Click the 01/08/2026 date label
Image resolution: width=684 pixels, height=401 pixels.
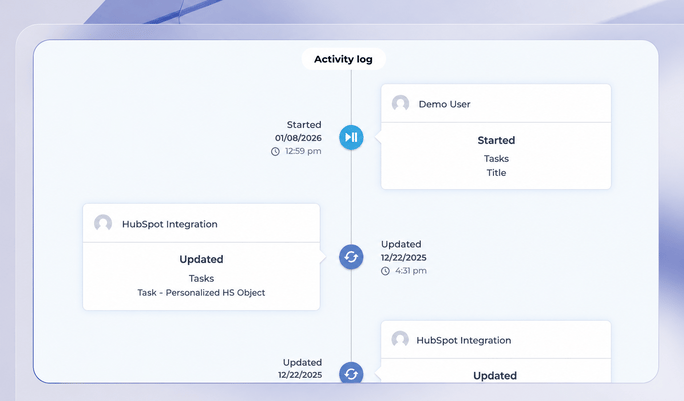[x=298, y=138]
